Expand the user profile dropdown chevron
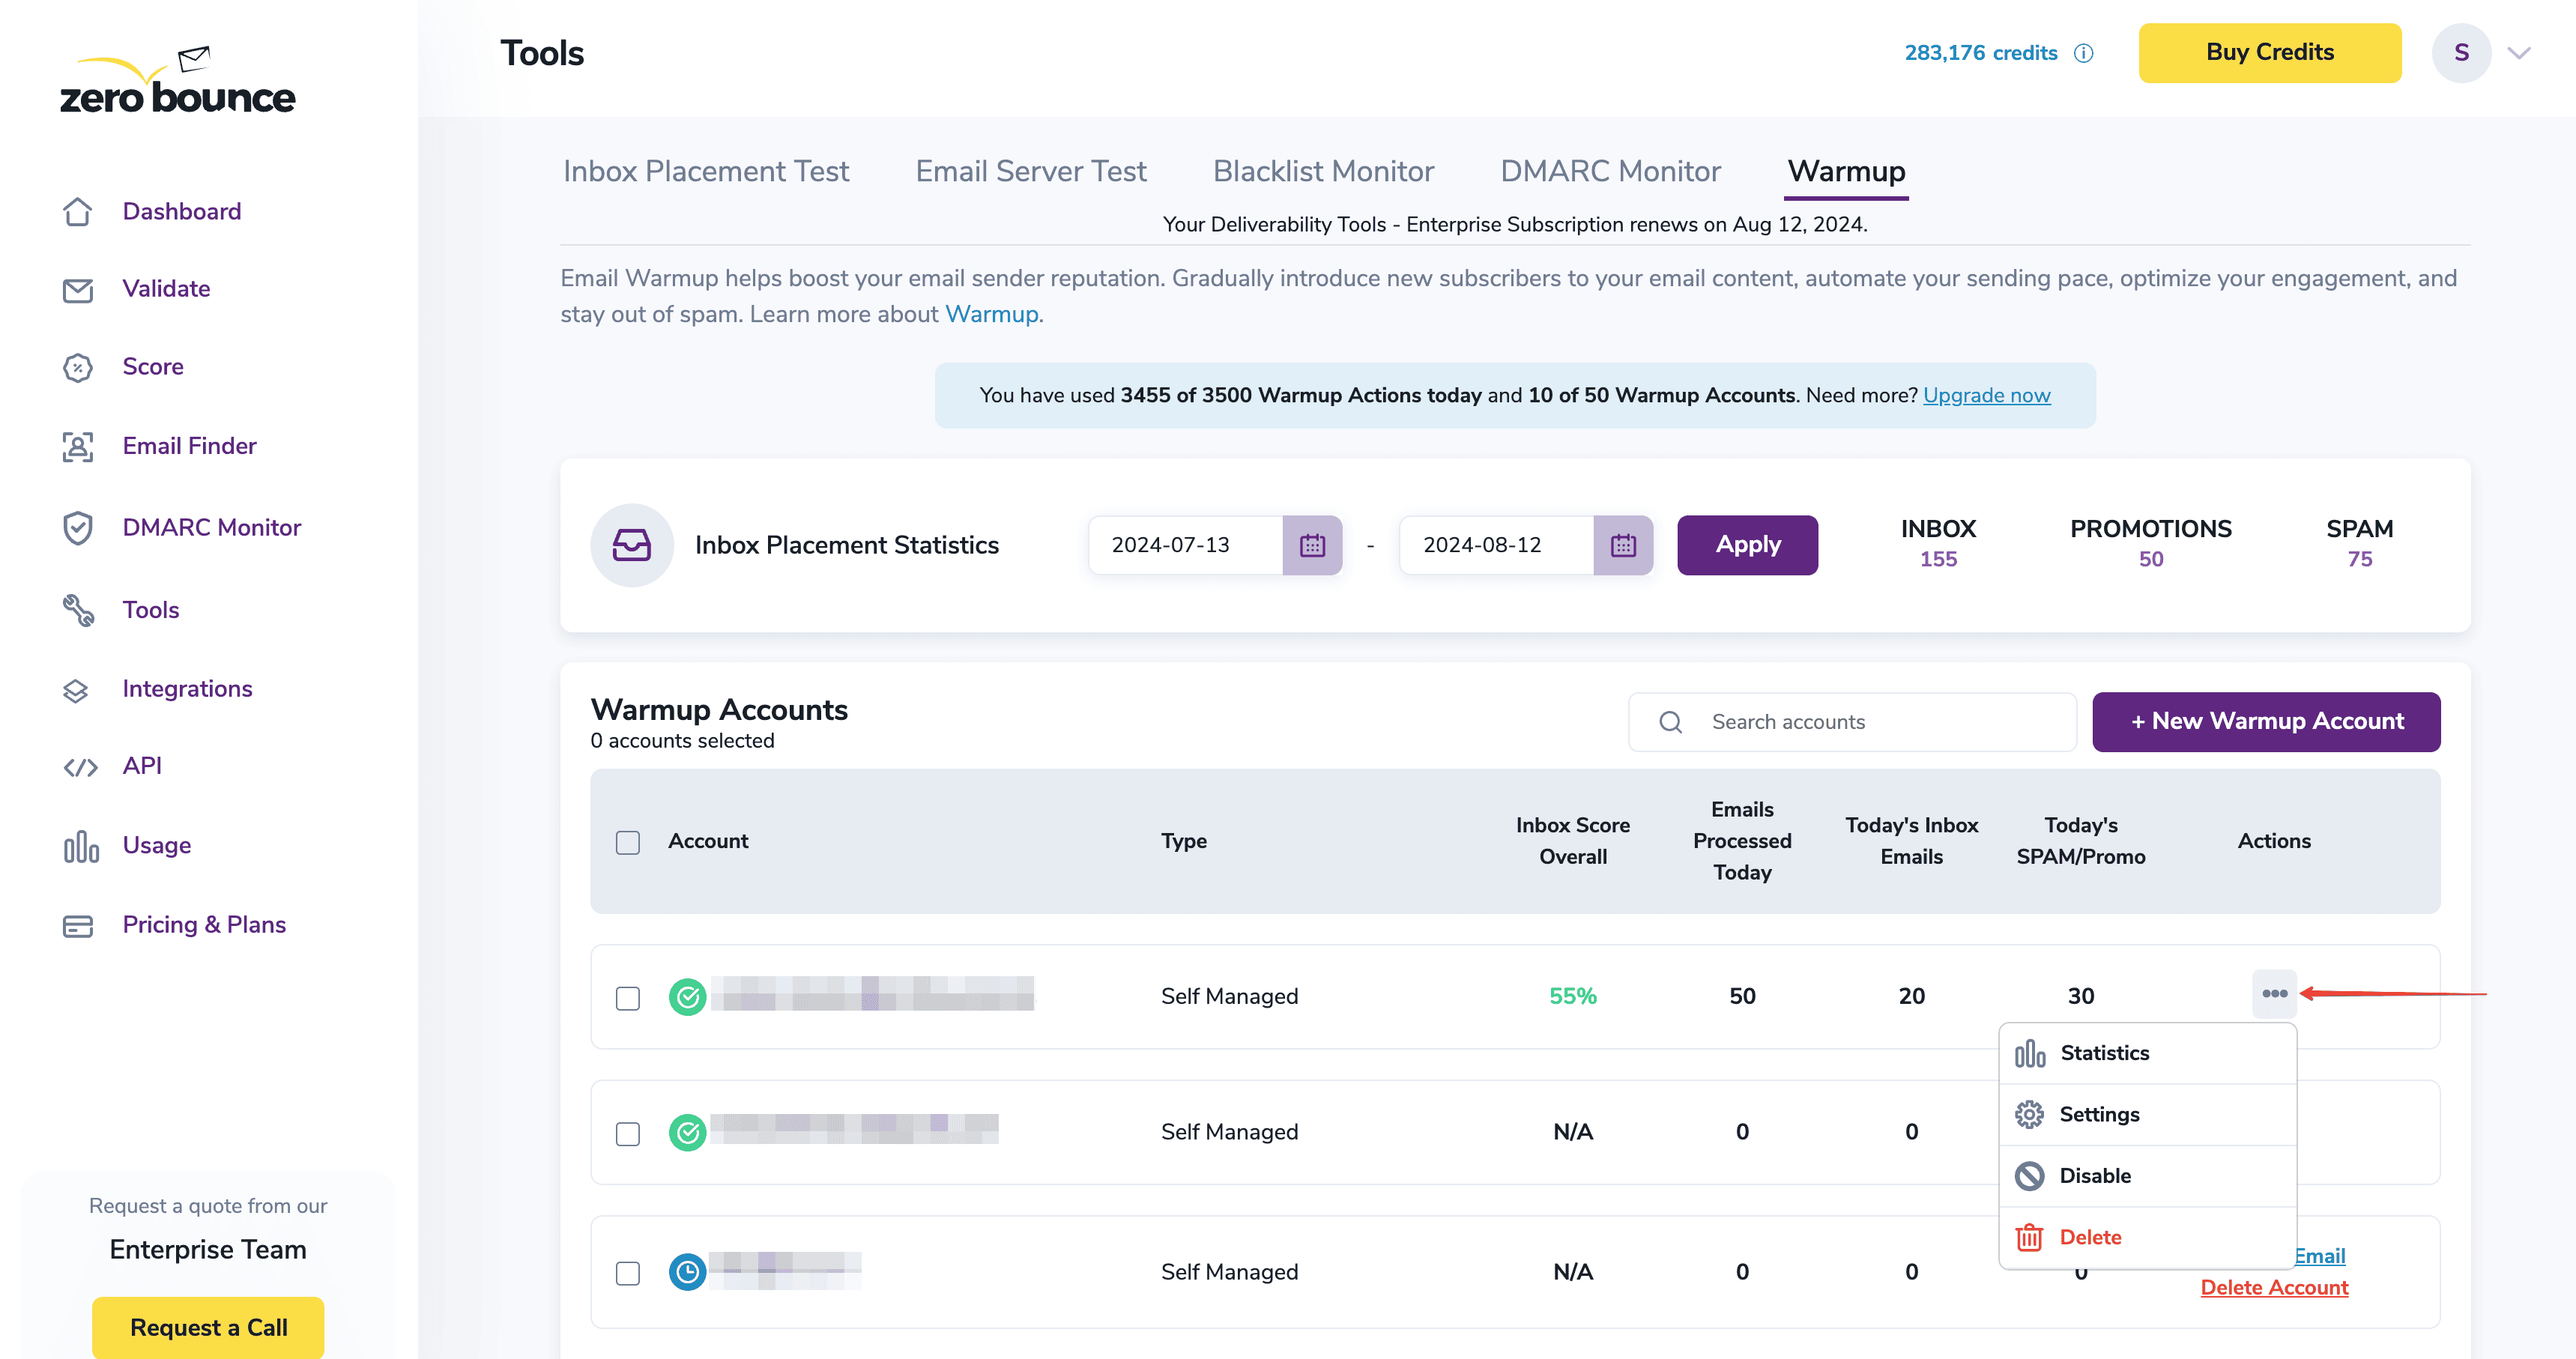2576x1359 pixels. pos(2519,53)
